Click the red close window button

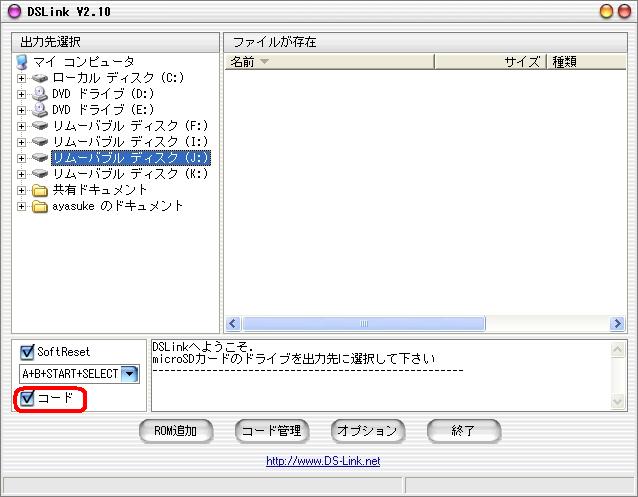624,11
